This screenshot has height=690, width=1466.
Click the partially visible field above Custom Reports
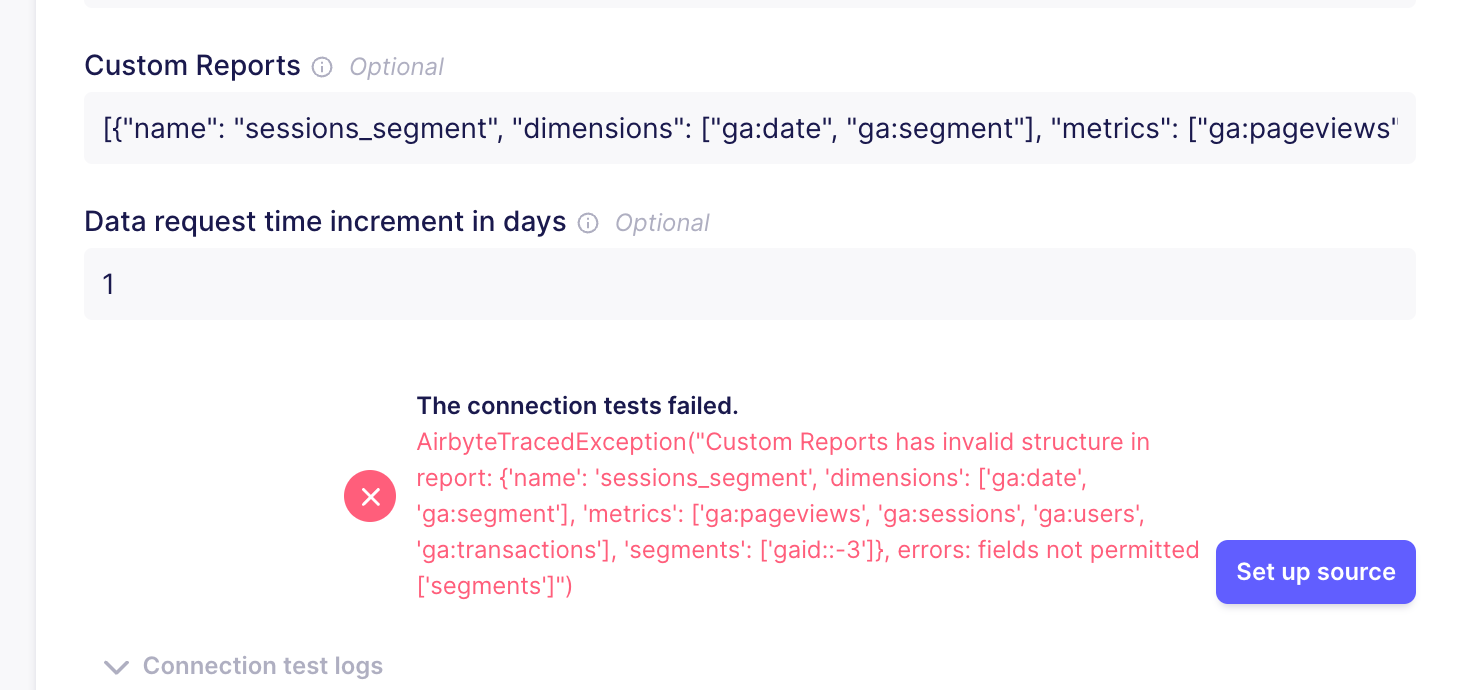750,4
